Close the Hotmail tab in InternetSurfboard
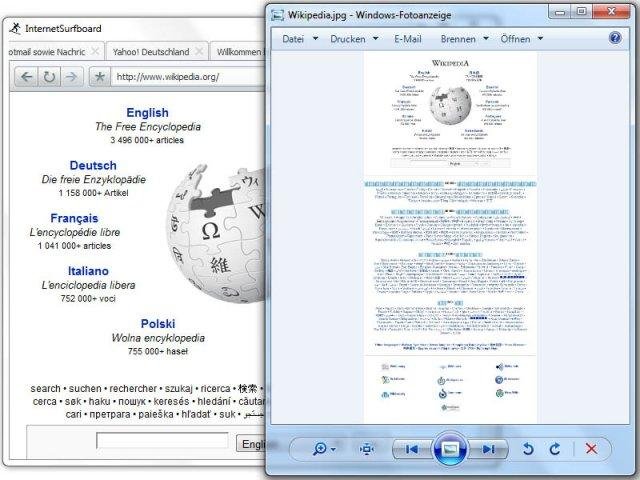 pos(95,51)
